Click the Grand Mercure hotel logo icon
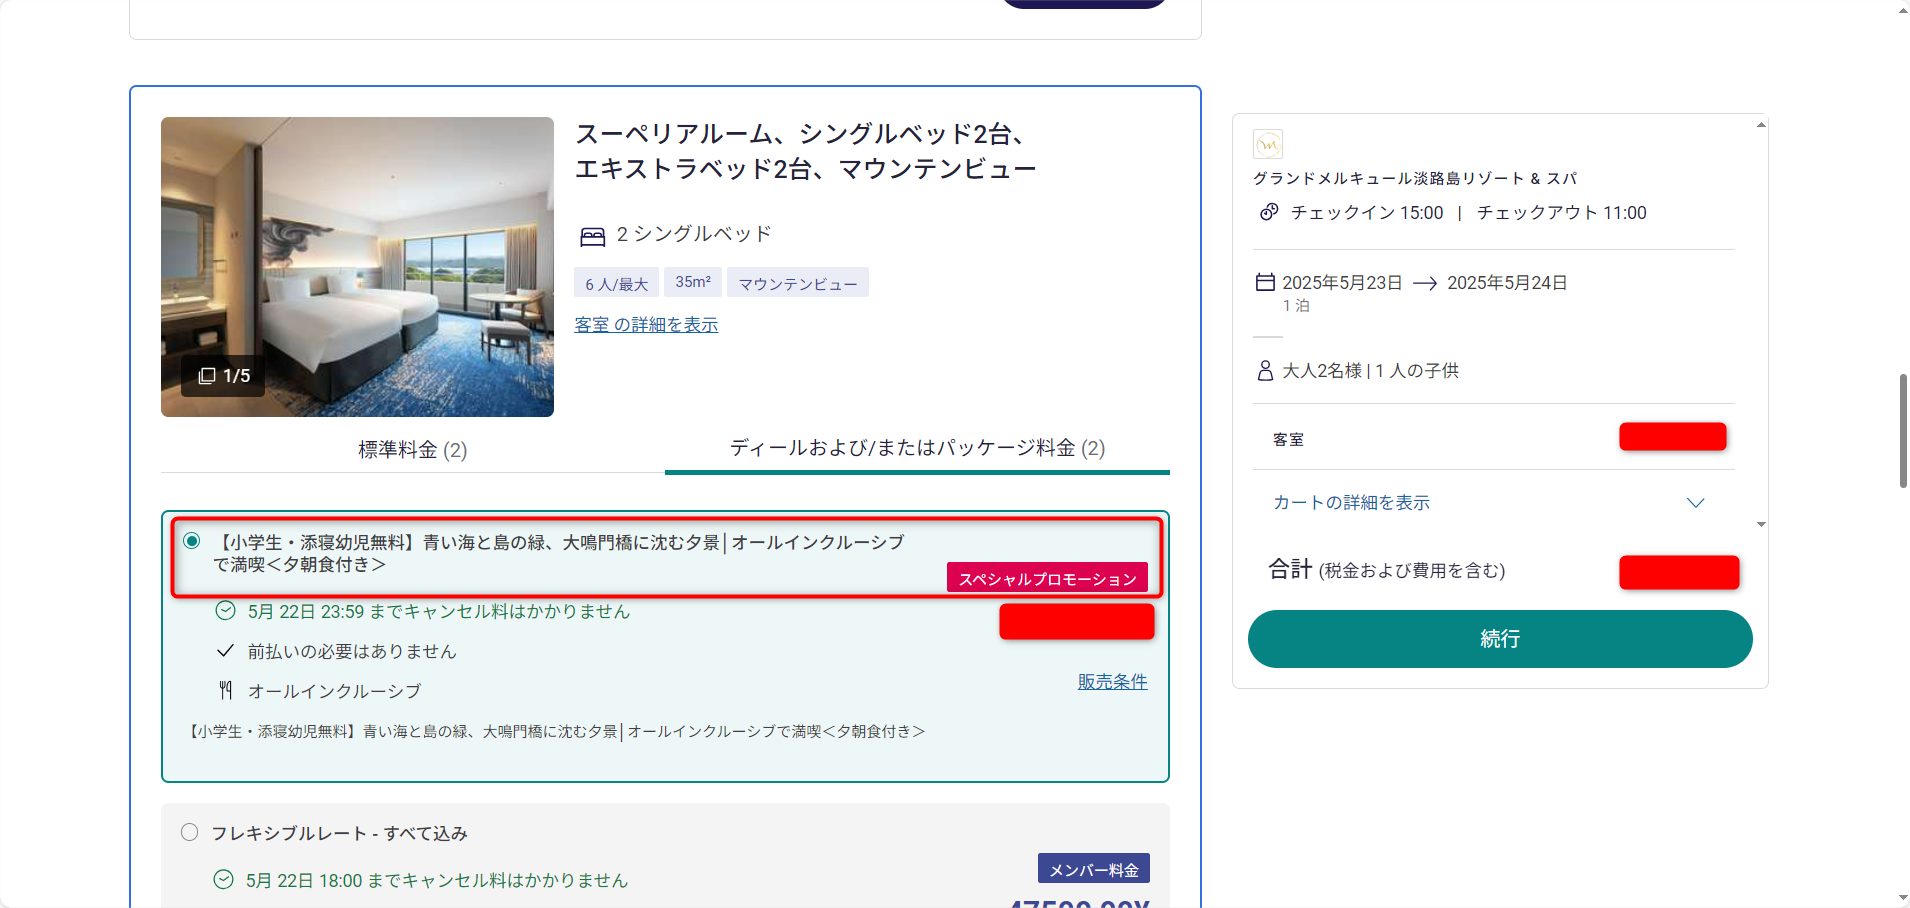The image size is (1910, 908). [x=1268, y=144]
